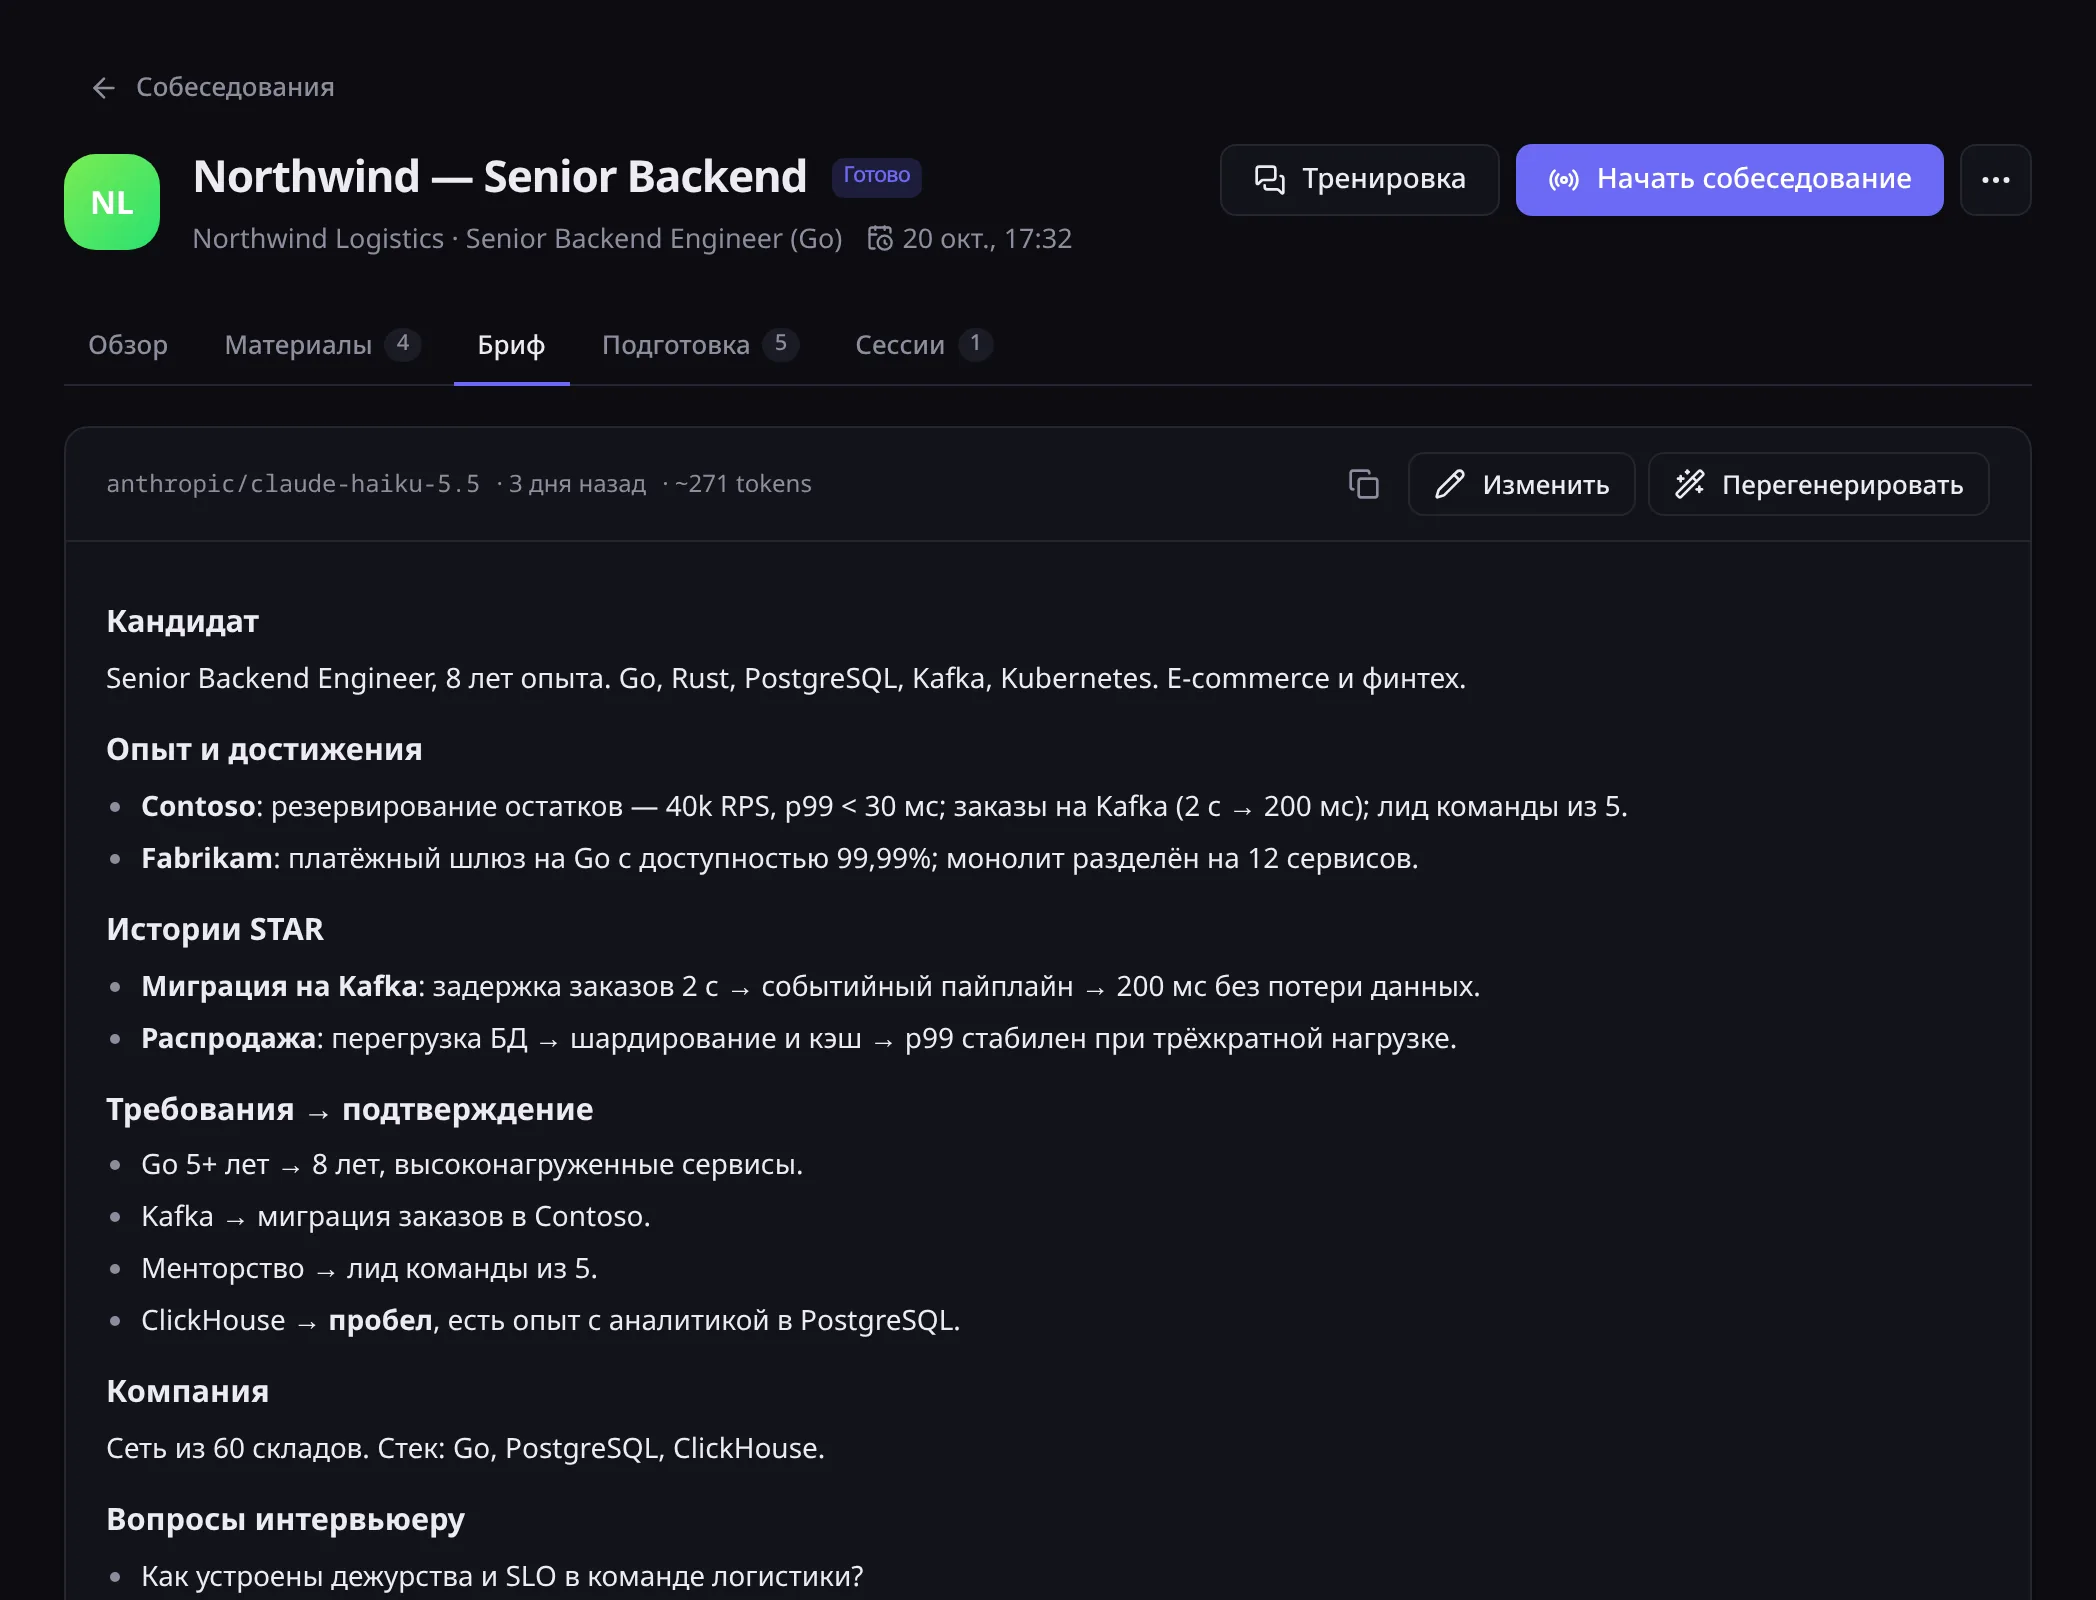Click the Распродажа bullet line
2096x1600 pixels.
tap(798, 1038)
